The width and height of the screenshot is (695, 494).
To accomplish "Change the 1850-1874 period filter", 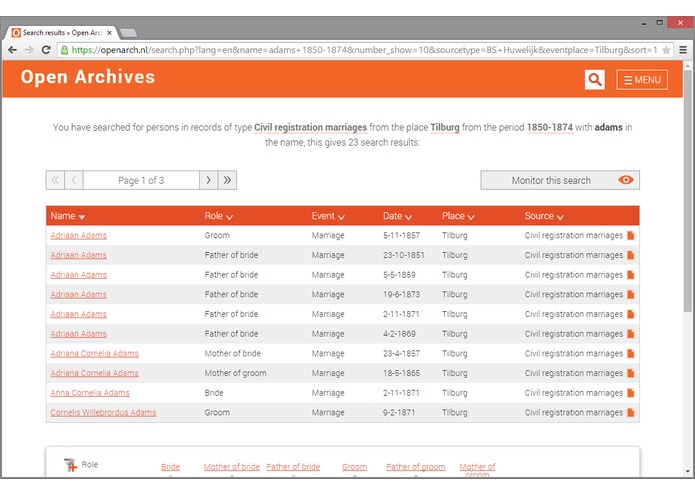I will [x=550, y=128].
